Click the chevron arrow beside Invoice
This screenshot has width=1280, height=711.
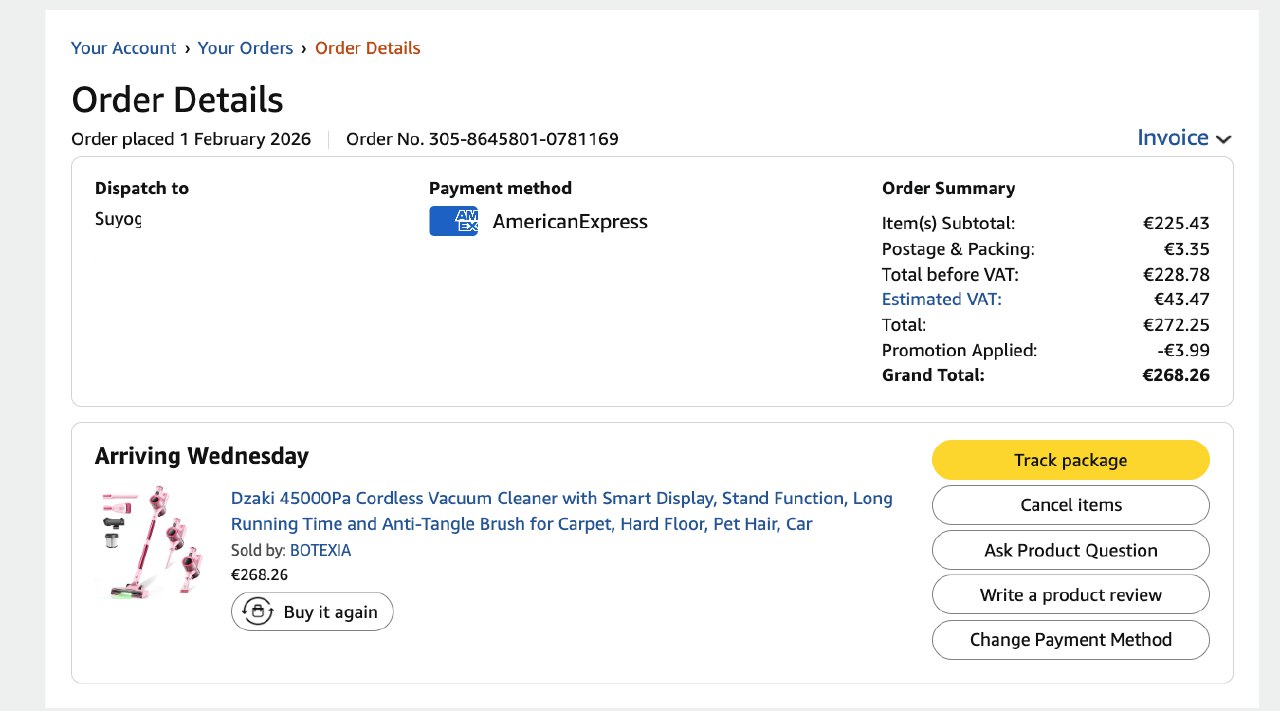pos(1223,140)
